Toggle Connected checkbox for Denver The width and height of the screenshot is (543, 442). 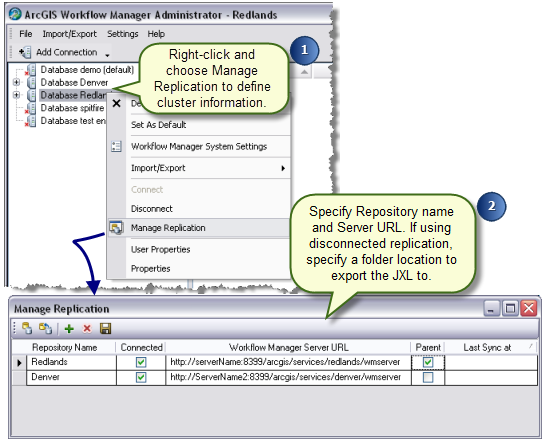[141, 377]
